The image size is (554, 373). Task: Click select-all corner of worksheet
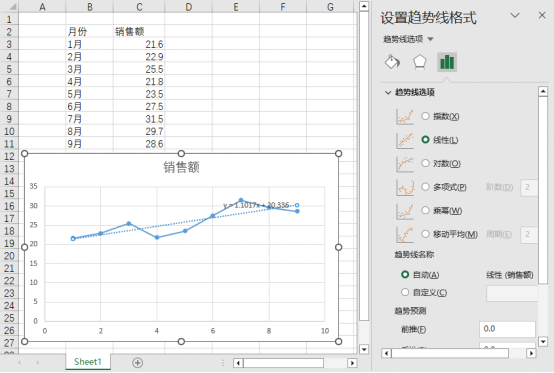pos(9,7)
